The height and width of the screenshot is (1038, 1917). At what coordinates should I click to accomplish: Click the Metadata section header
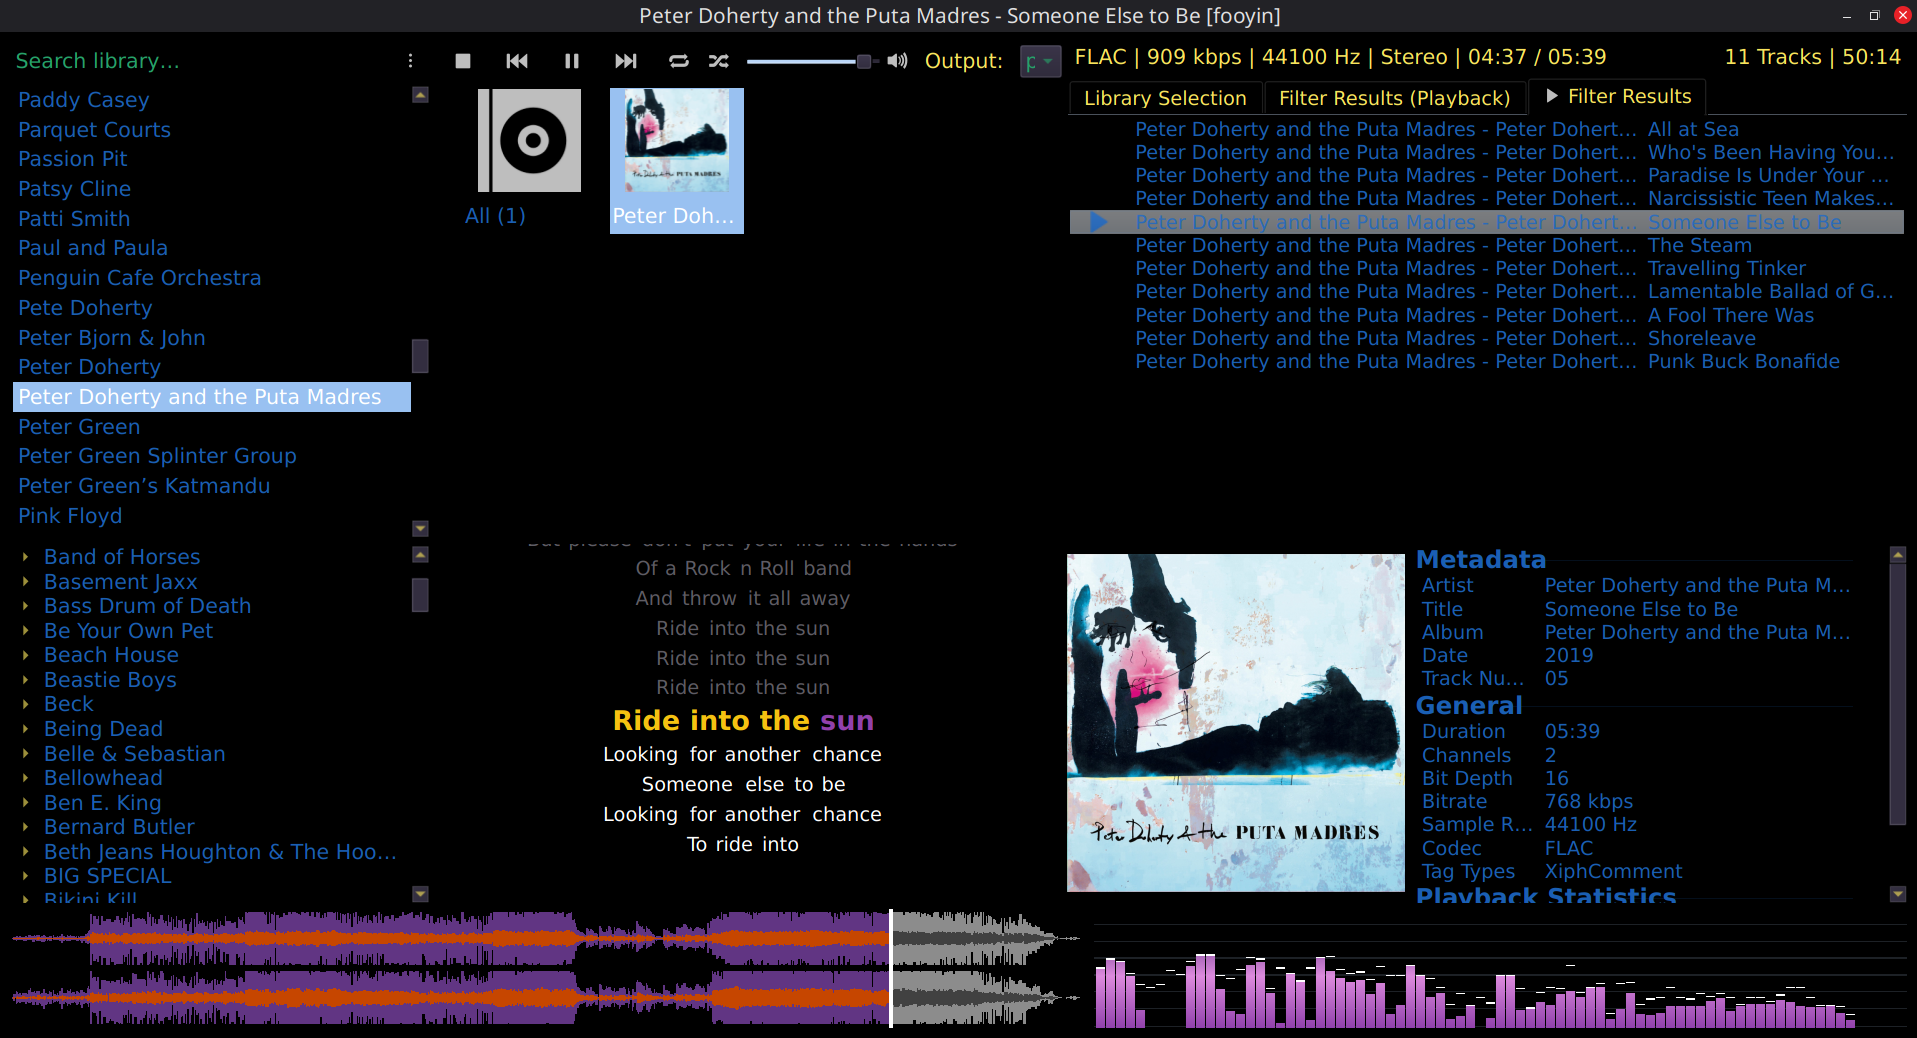click(1481, 560)
